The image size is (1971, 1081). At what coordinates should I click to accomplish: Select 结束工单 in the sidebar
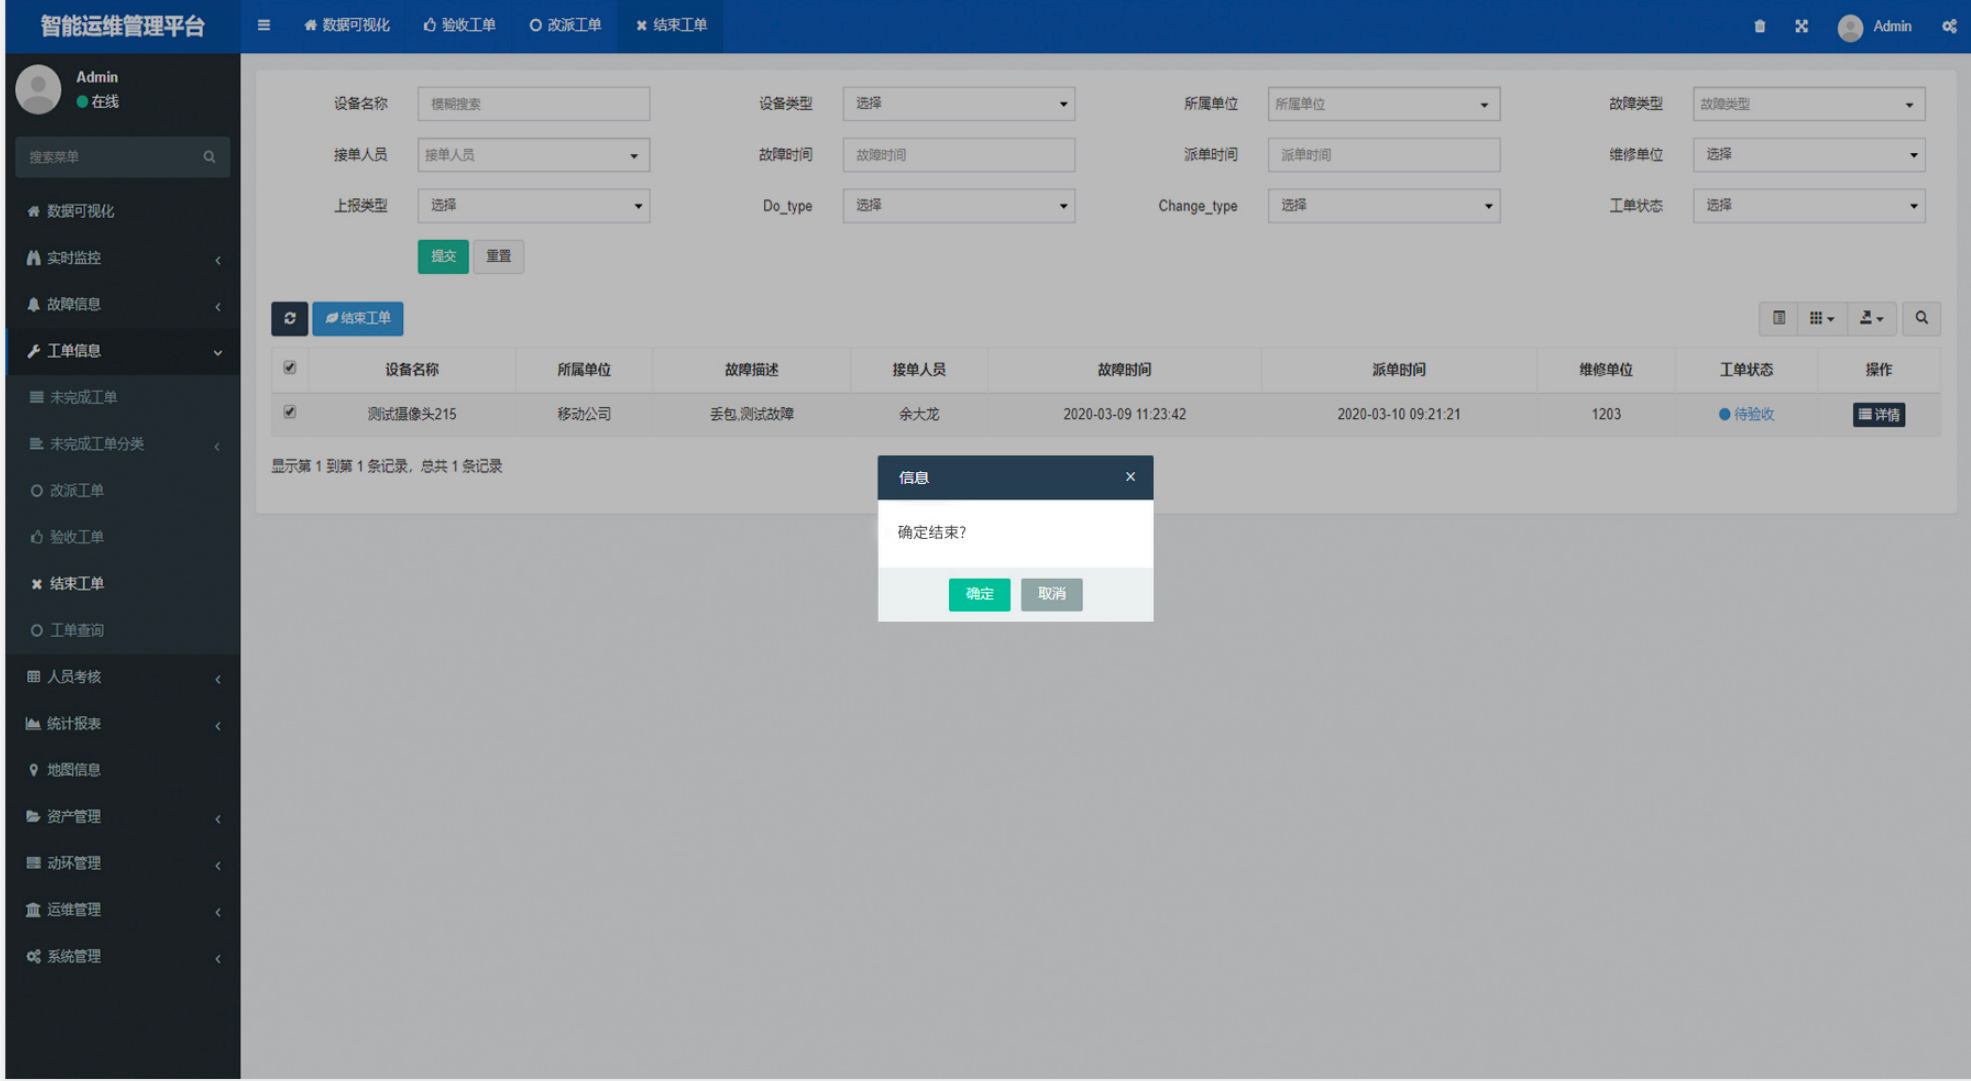point(122,584)
